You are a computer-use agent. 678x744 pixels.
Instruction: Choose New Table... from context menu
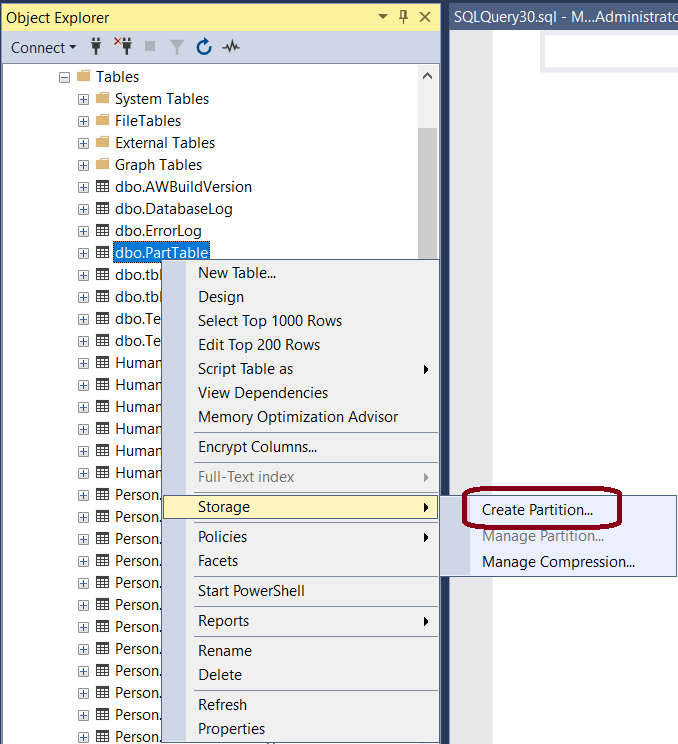click(300, 273)
